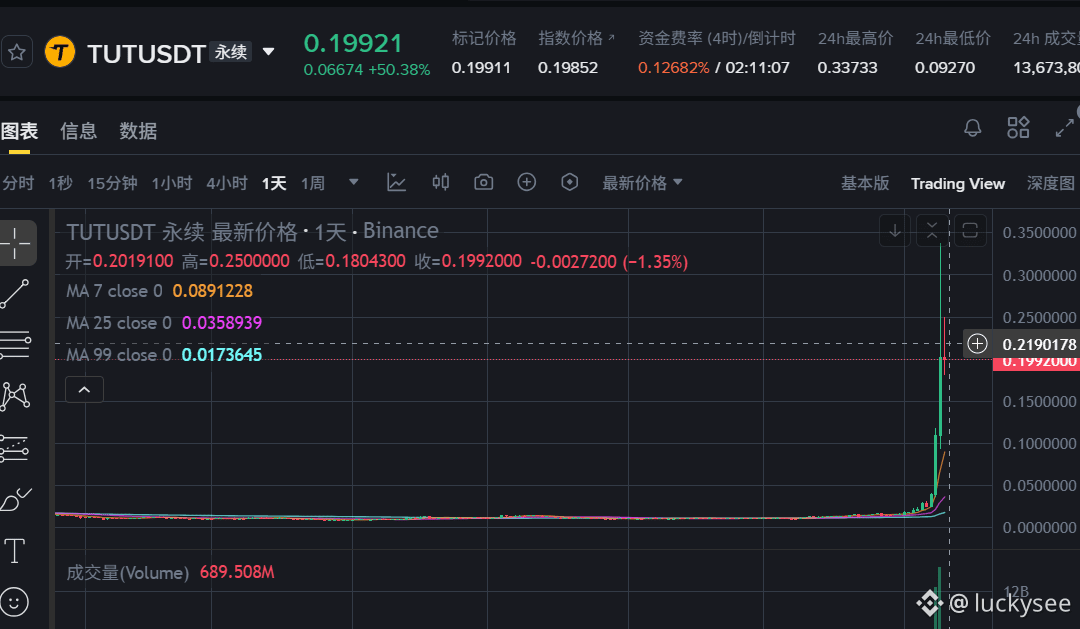Click the funding rate 0.12682% value

(673, 68)
